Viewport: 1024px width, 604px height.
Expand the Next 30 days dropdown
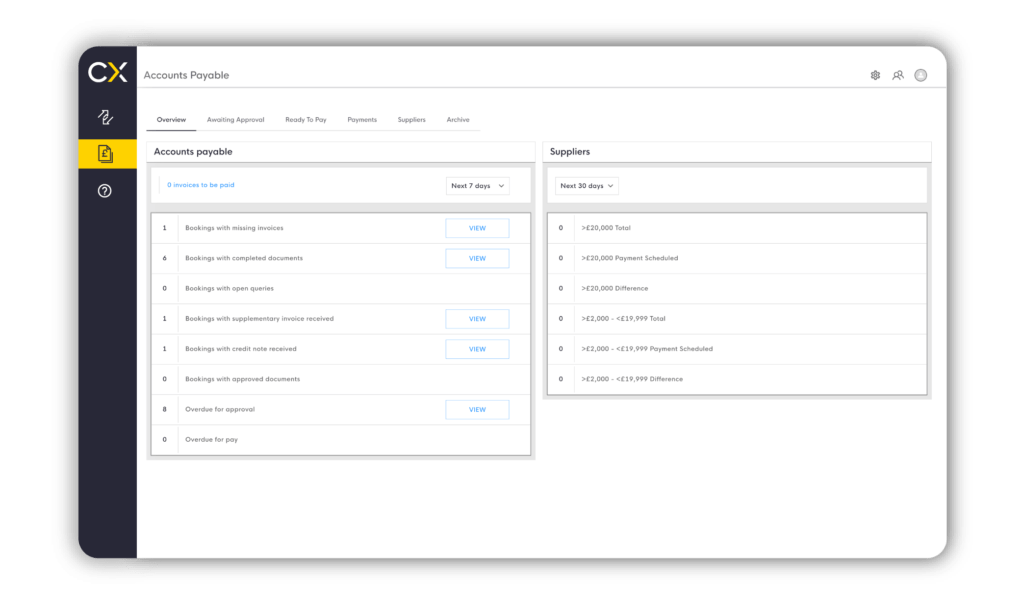click(x=587, y=186)
